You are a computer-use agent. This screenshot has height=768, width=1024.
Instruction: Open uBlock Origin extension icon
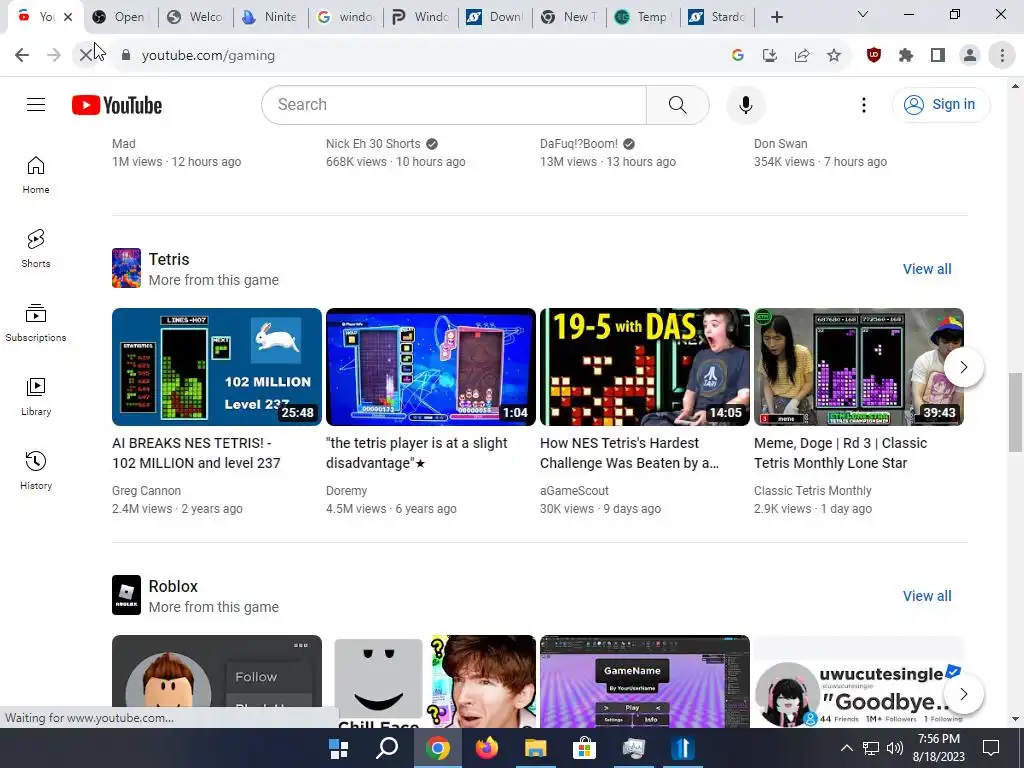[874, 56]
